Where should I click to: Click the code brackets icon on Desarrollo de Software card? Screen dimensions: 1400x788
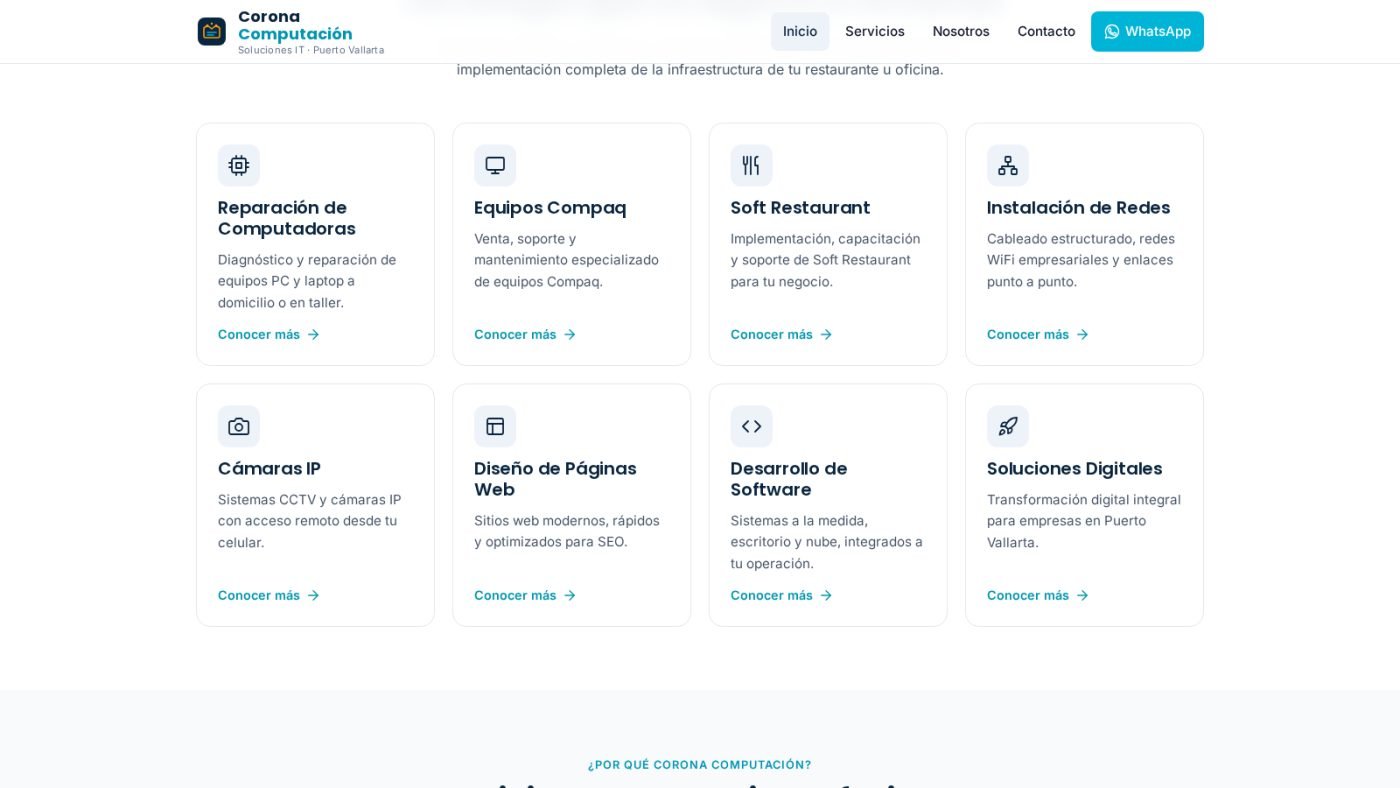click(751, 426)
